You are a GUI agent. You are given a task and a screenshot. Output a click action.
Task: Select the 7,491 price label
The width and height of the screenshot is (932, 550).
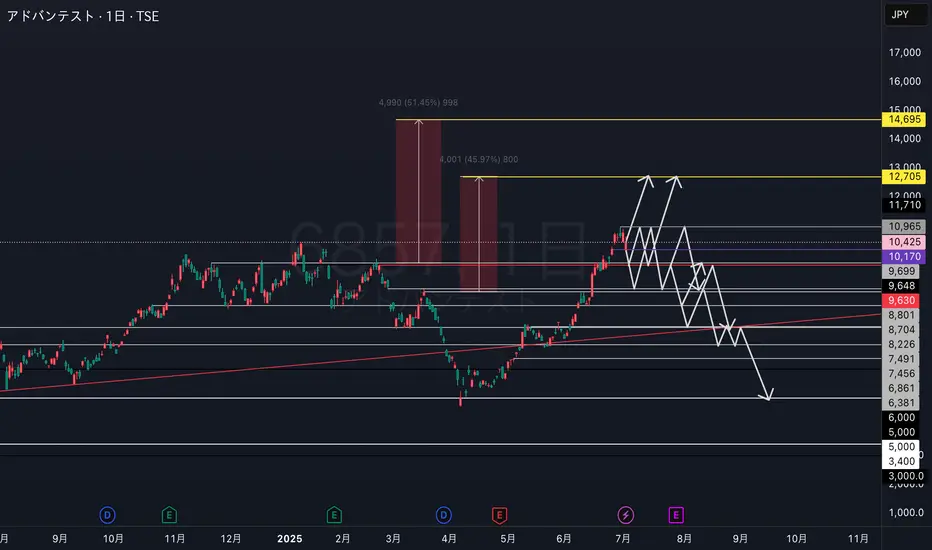901,359
